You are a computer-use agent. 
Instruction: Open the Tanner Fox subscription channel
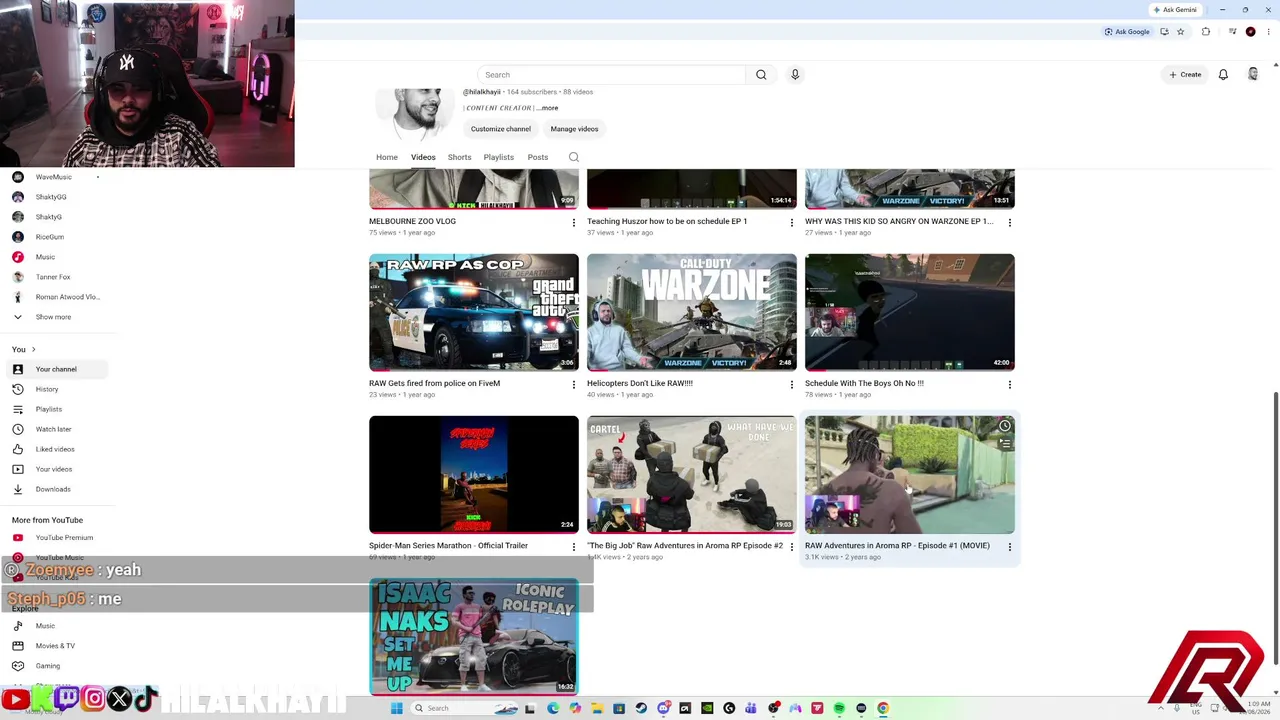(55, 277)
